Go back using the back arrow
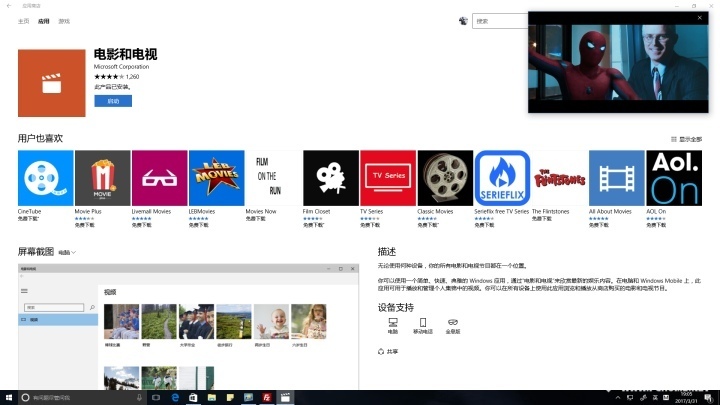 [9, 6]
